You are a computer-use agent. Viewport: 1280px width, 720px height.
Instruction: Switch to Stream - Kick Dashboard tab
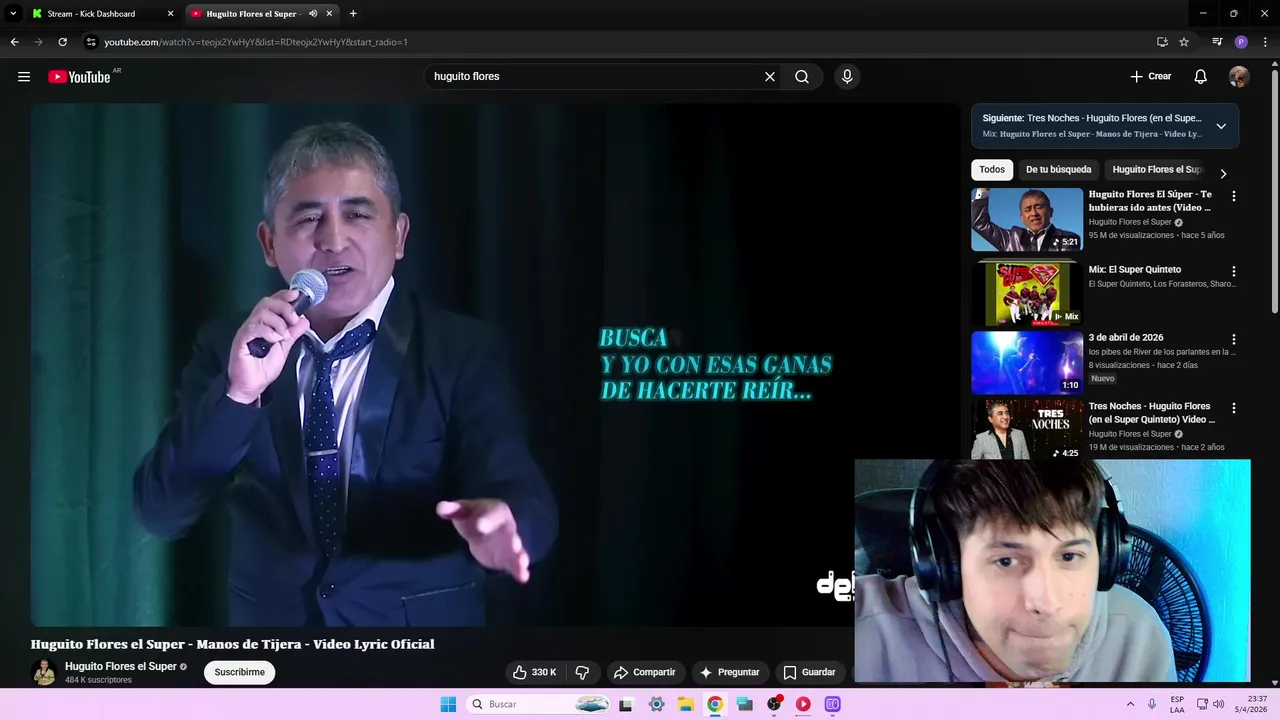91,14
